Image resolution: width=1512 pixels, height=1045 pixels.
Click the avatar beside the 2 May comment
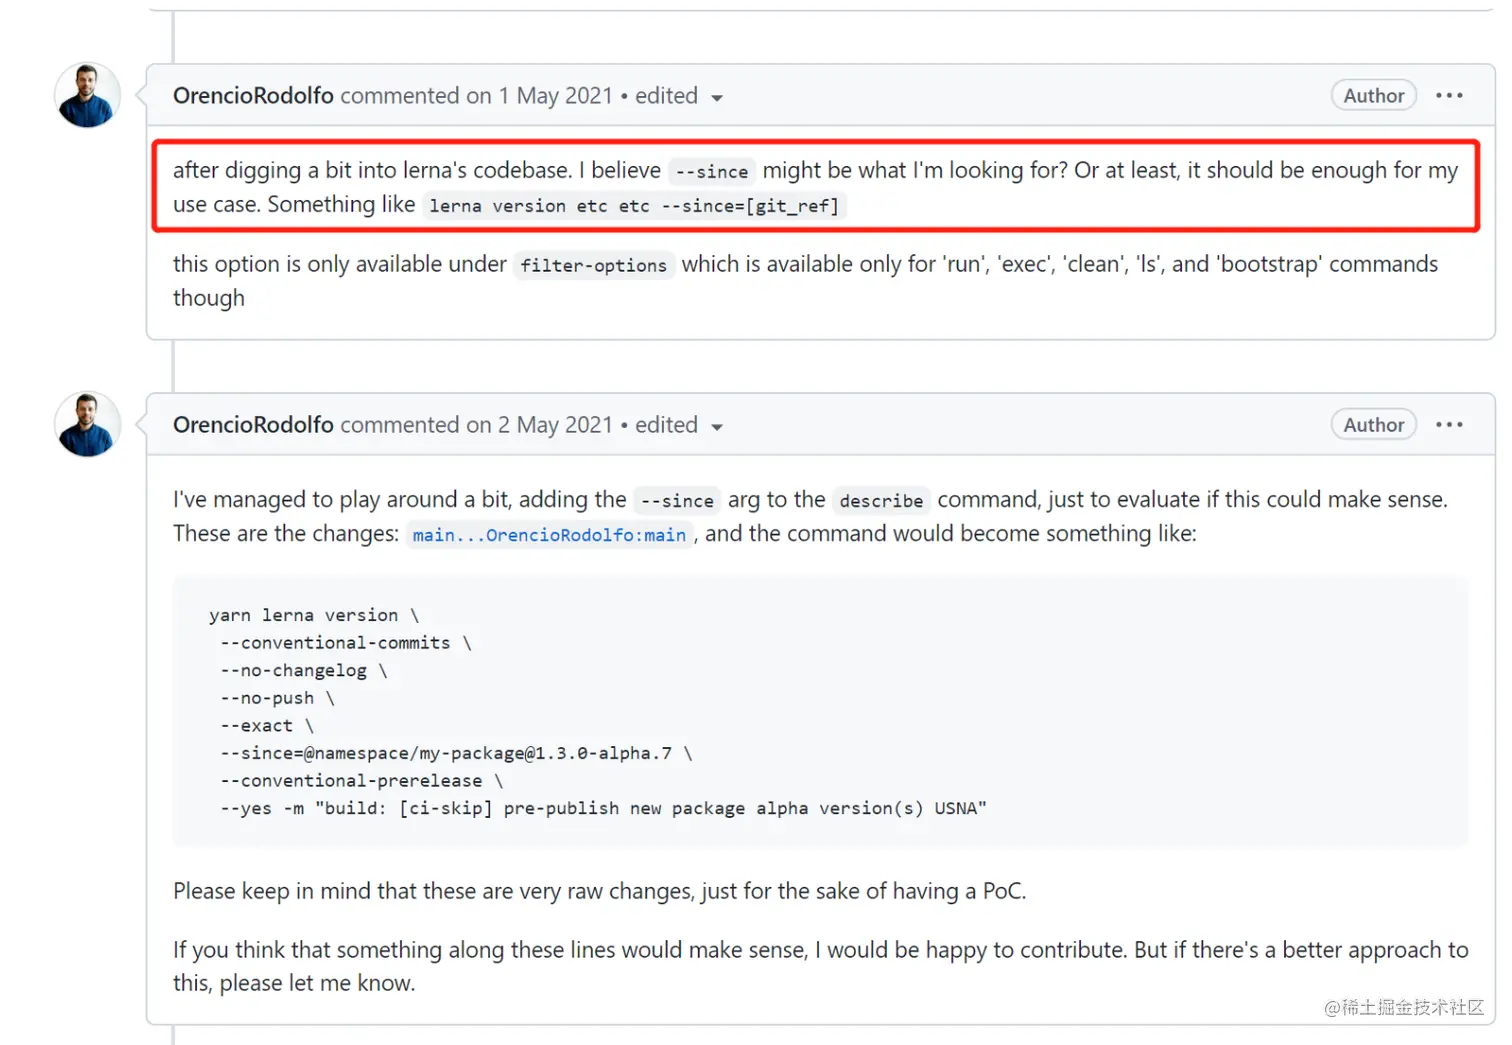tap(87, 425)
